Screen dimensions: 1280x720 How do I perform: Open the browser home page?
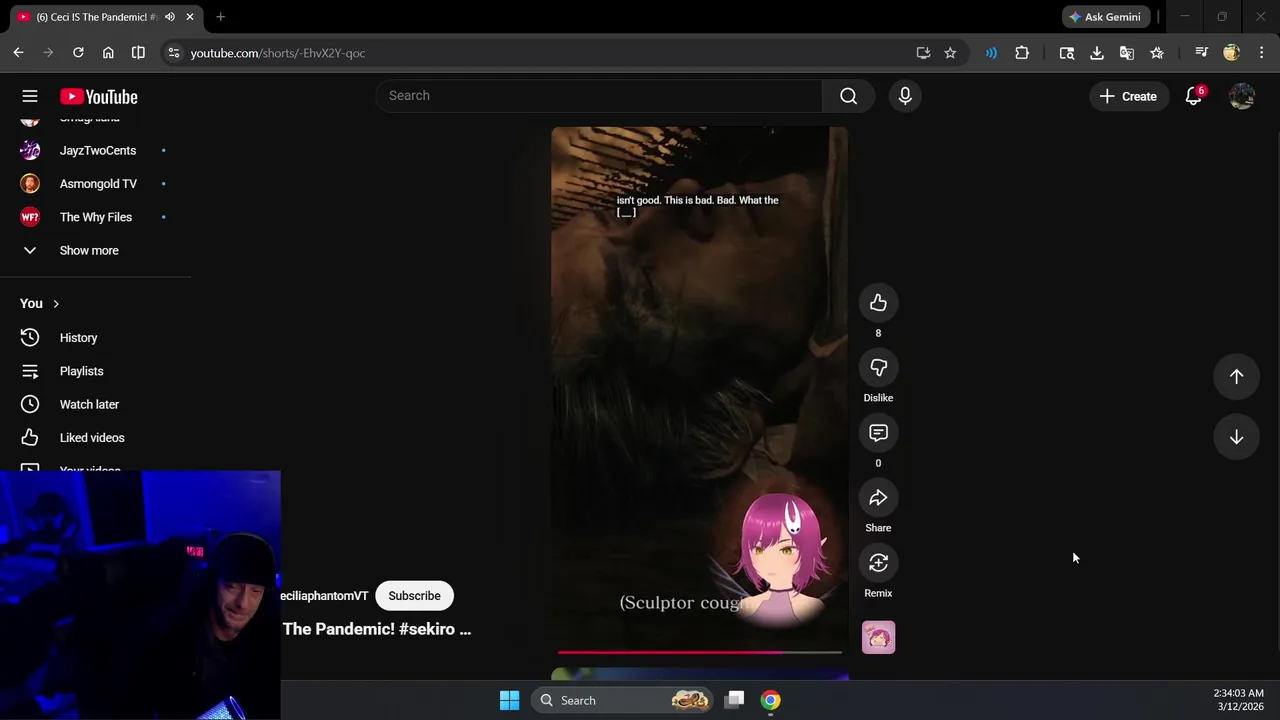(108, 53)
